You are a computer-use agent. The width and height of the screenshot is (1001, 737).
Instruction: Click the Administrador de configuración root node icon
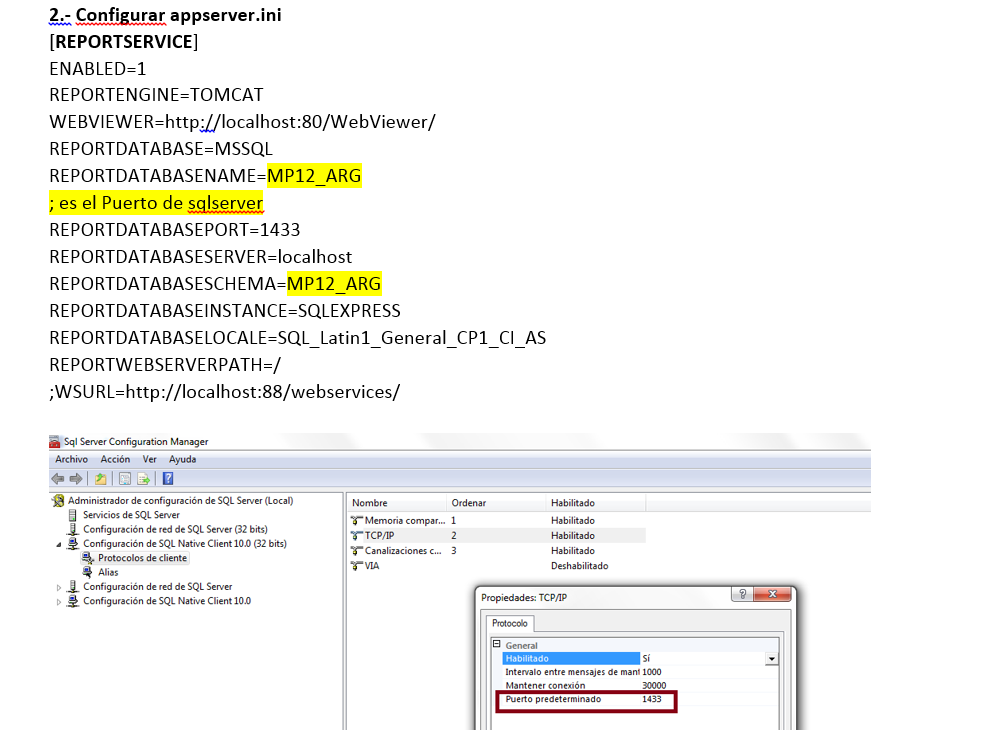[x=59, y=501]
